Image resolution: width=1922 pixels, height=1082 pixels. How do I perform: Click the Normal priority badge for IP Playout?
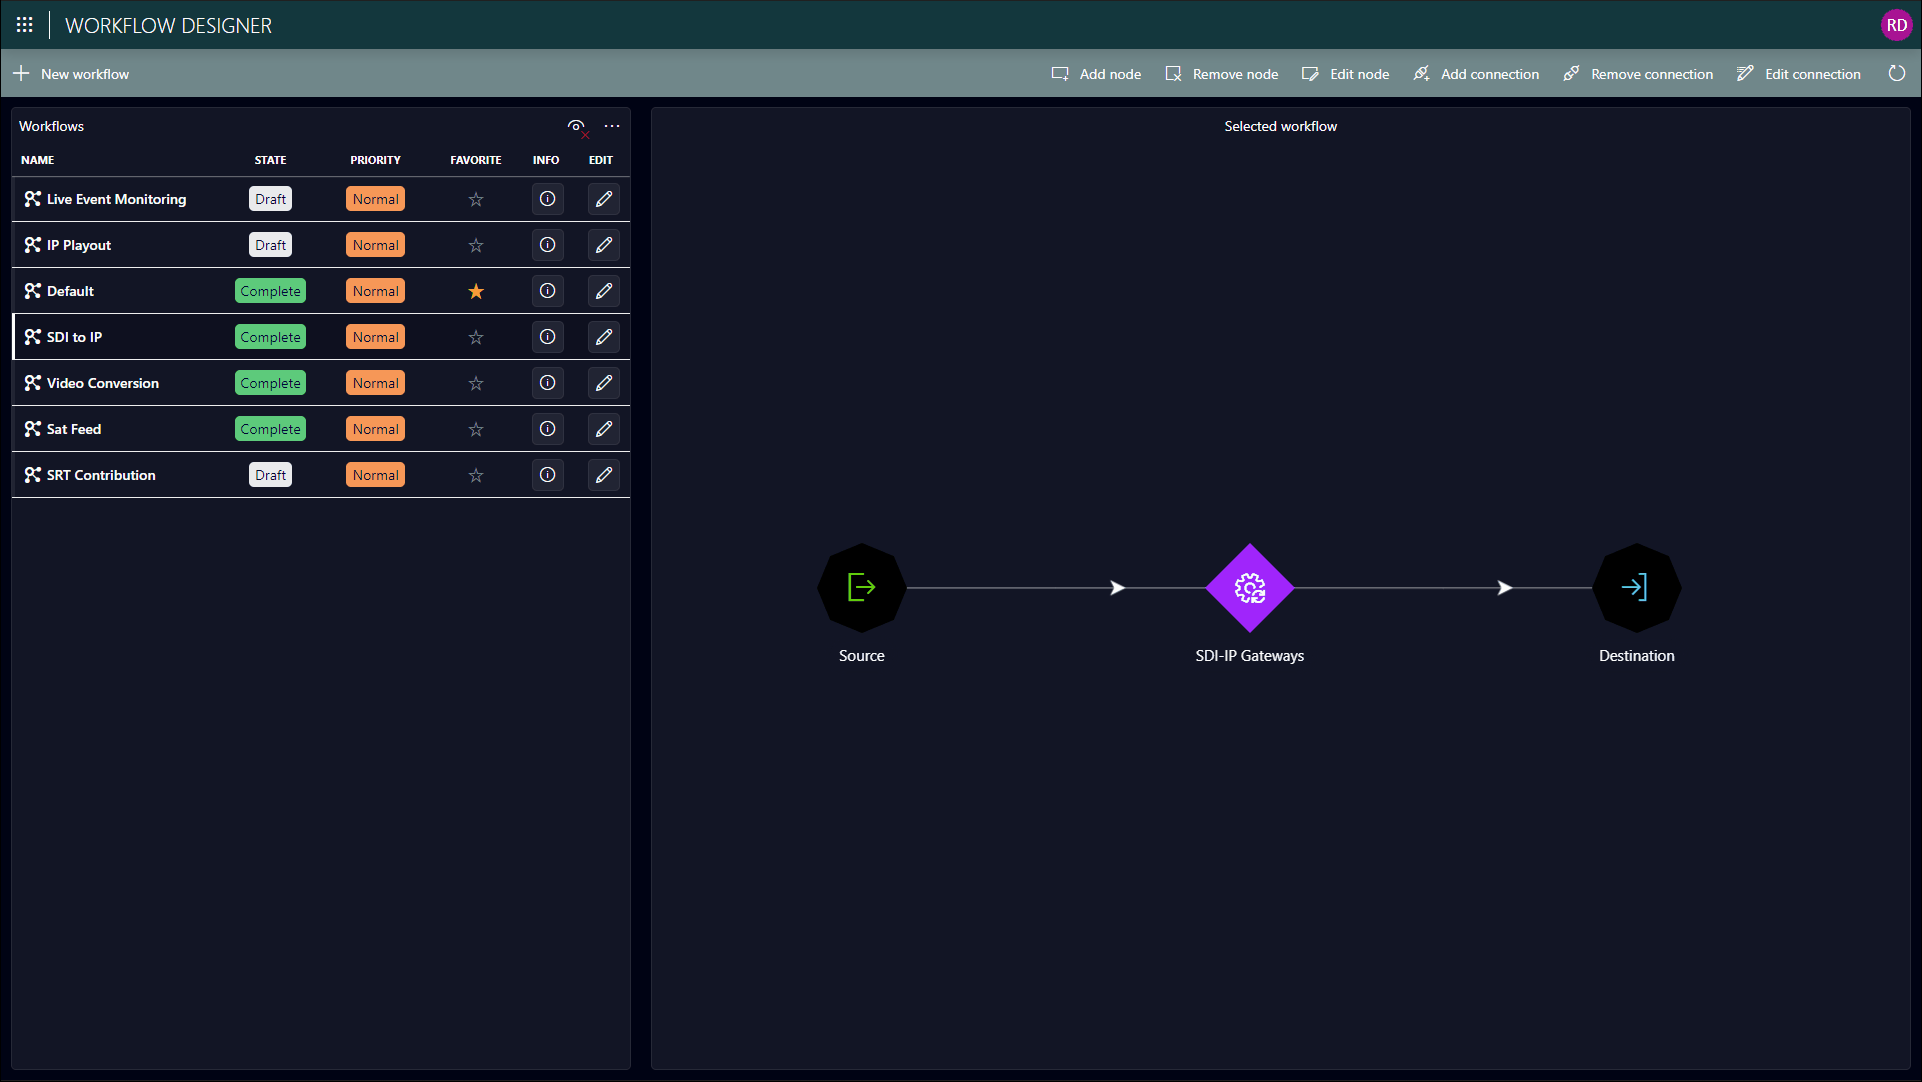click(x=375, y=245)
